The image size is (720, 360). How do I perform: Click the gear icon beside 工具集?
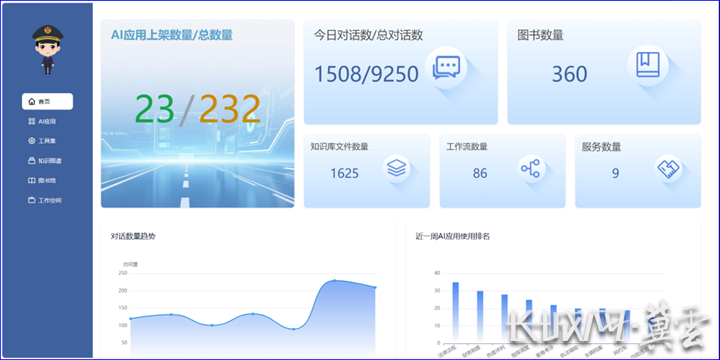(x=32, y=141)
